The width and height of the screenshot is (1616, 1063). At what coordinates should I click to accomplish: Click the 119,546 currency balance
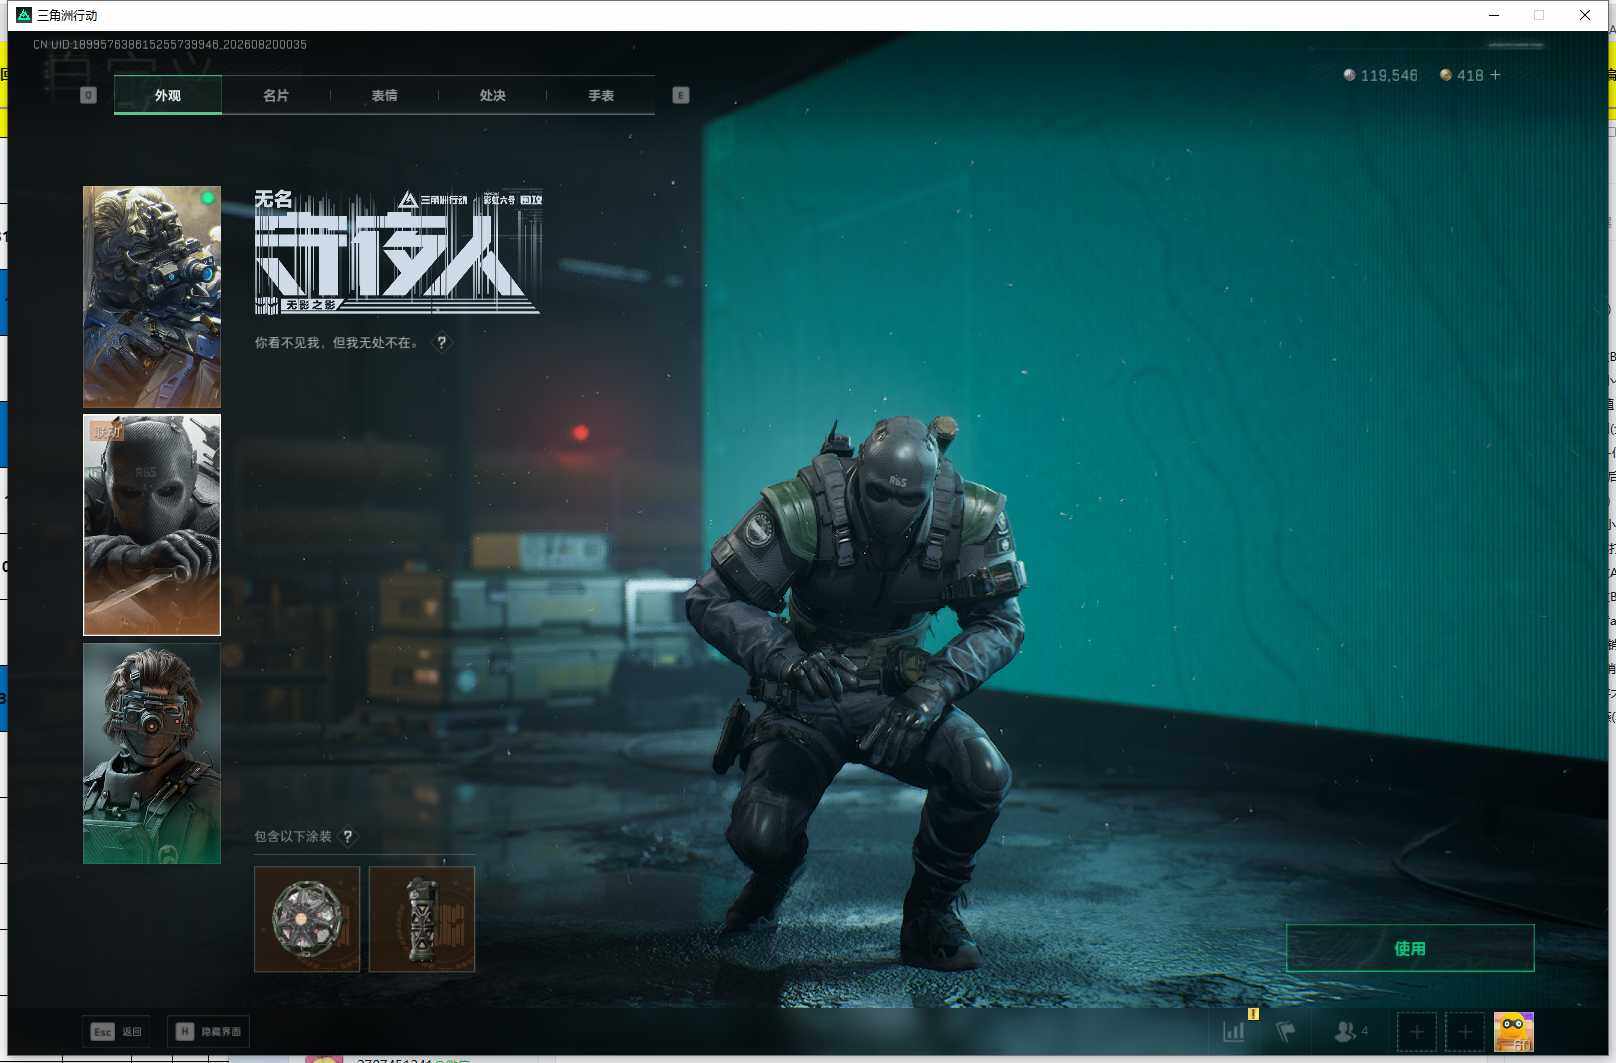click(x=1380, y=75)
